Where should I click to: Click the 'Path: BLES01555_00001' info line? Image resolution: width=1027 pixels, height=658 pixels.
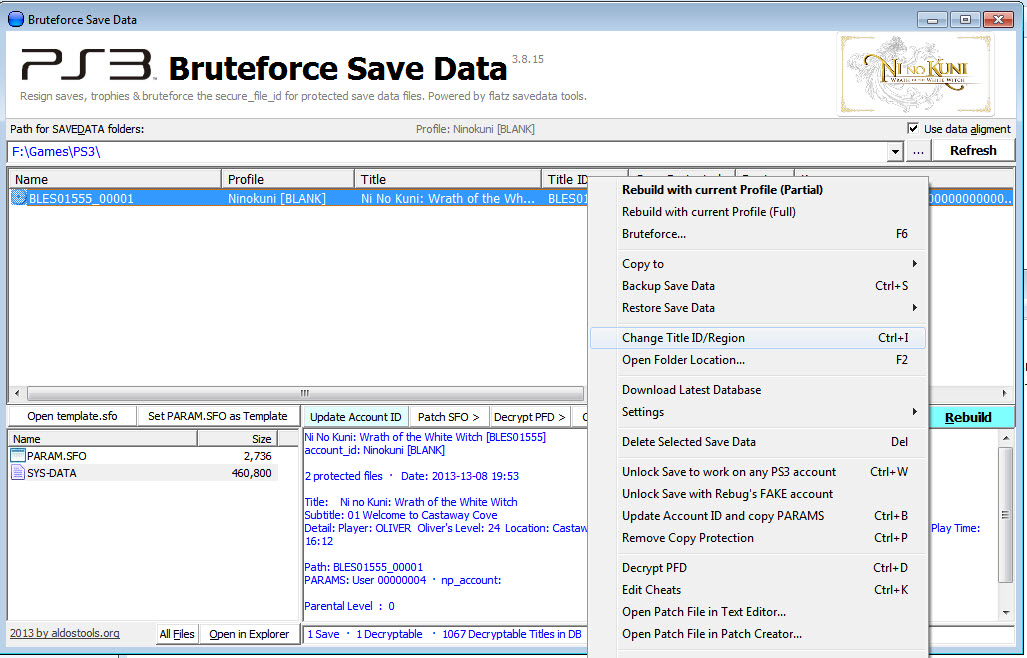click(x=364, y=567)
